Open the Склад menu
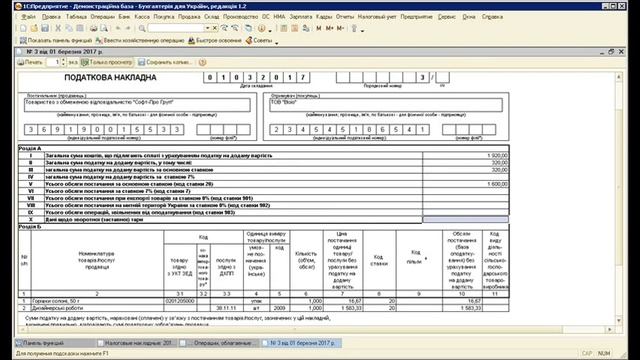640x360 pixels. (x=212, y=17)
